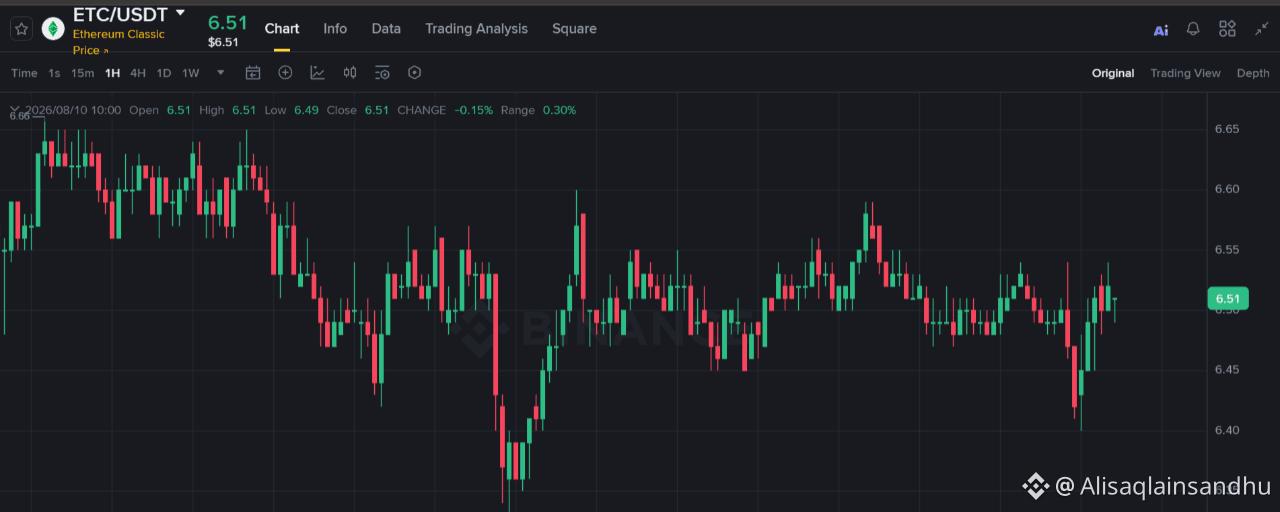Open the widgets layout grid icon
The image size is (1280, 512).
click(1227, 29)
